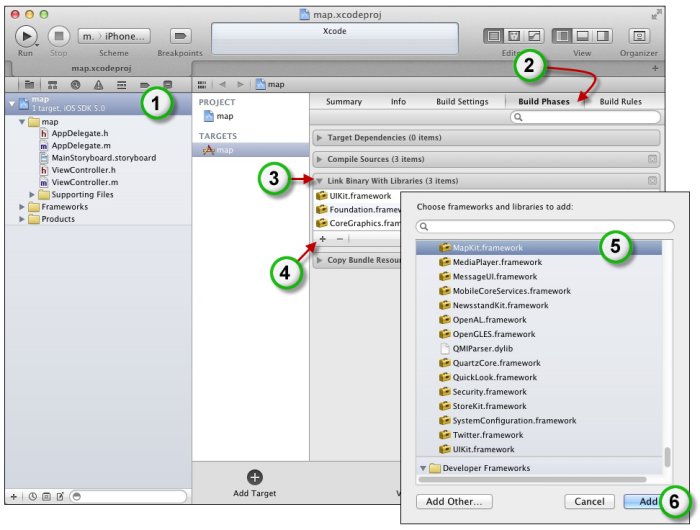Open the Log navigator icon

(x=167, y=84)
